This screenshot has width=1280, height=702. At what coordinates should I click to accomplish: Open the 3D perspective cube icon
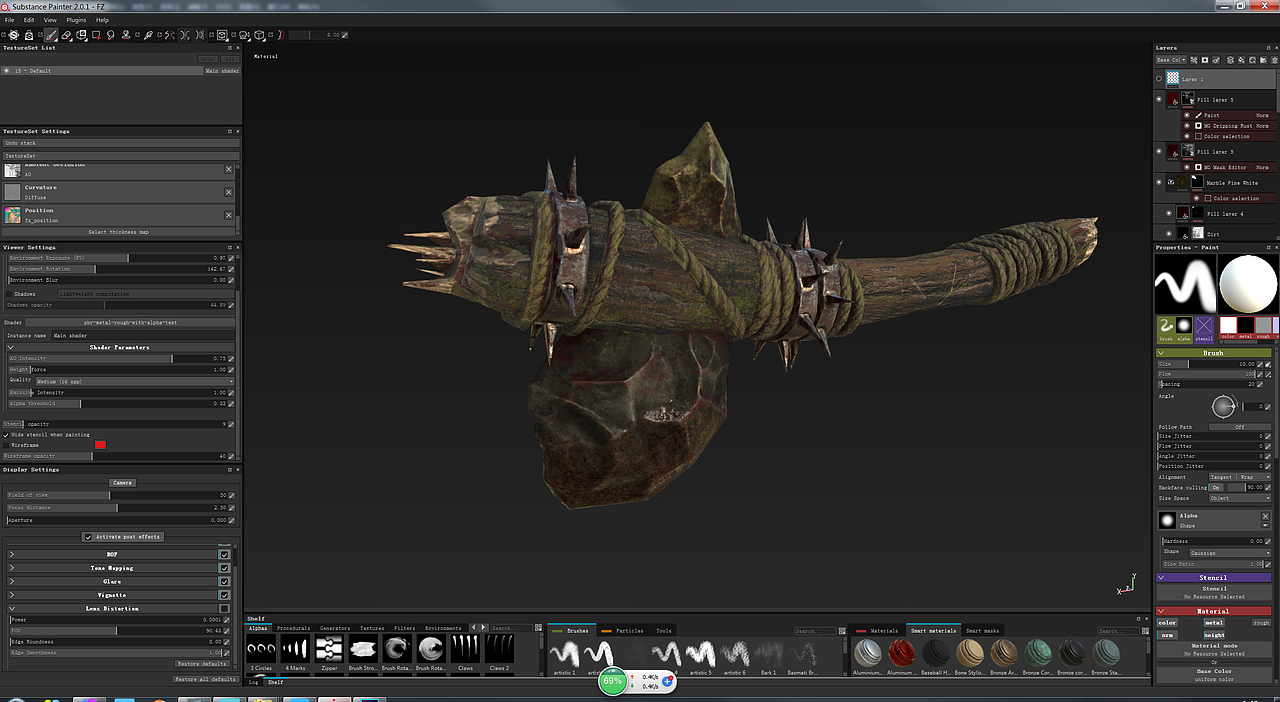pos(259,35)
